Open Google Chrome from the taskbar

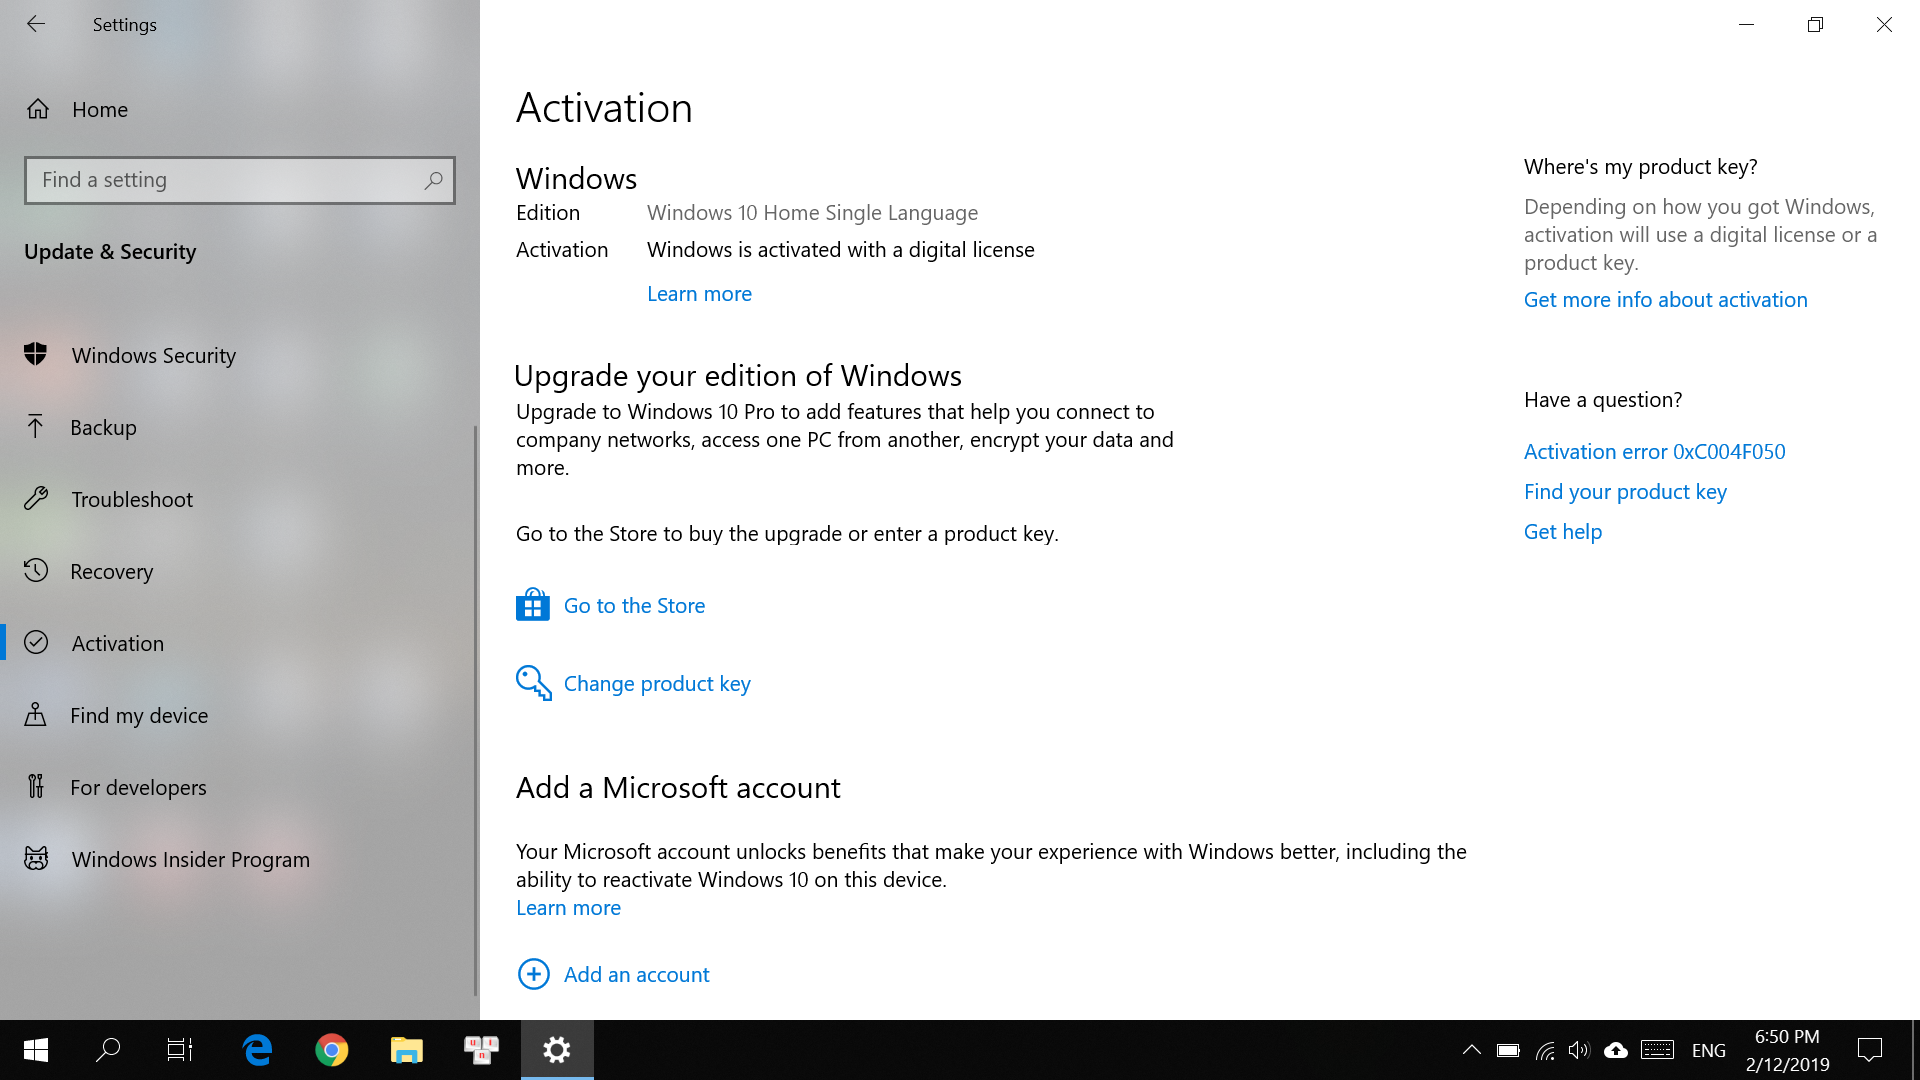pyautogui.click(x=332, y=1050)
